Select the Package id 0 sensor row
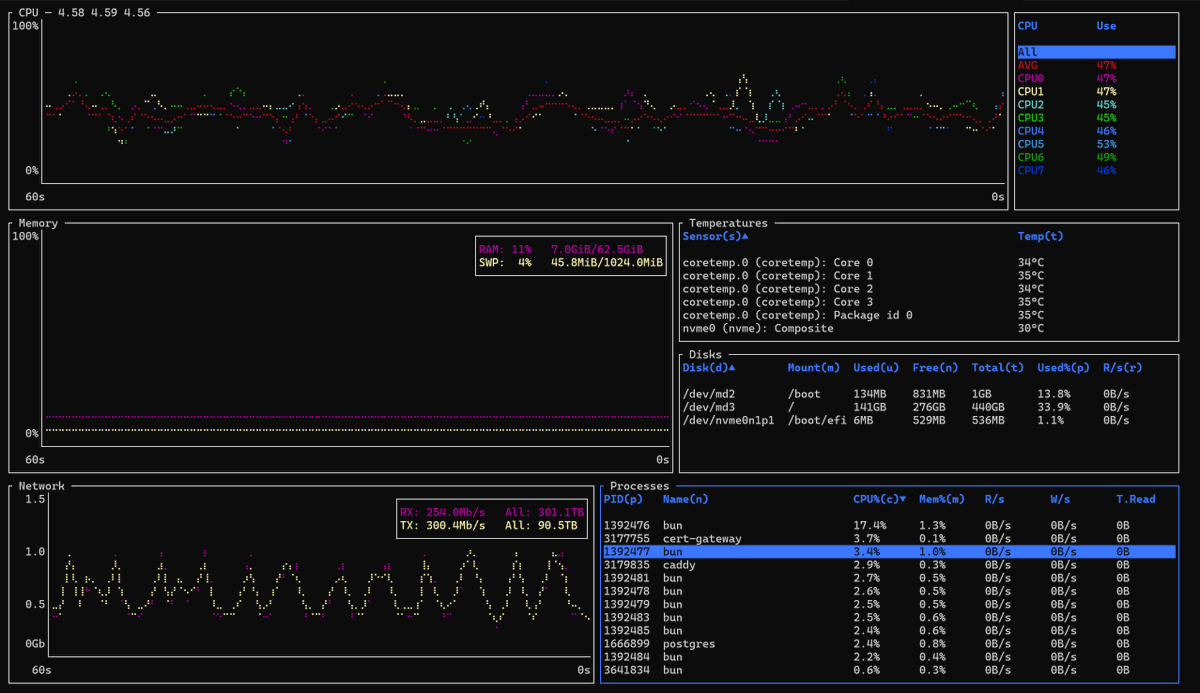The width and height of the screenshot is (1200, 693). click(929, 315)
